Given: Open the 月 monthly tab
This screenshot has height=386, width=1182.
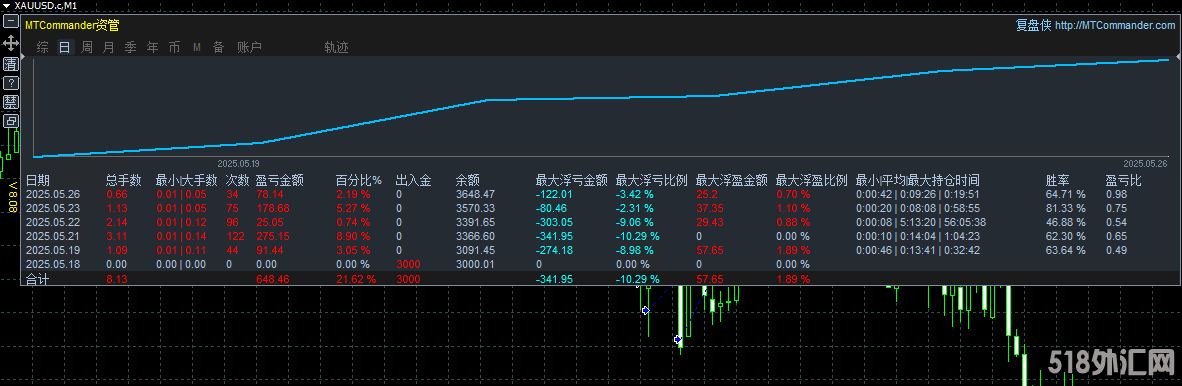Looking at the screenshot, I should click(x=109, y=47).
